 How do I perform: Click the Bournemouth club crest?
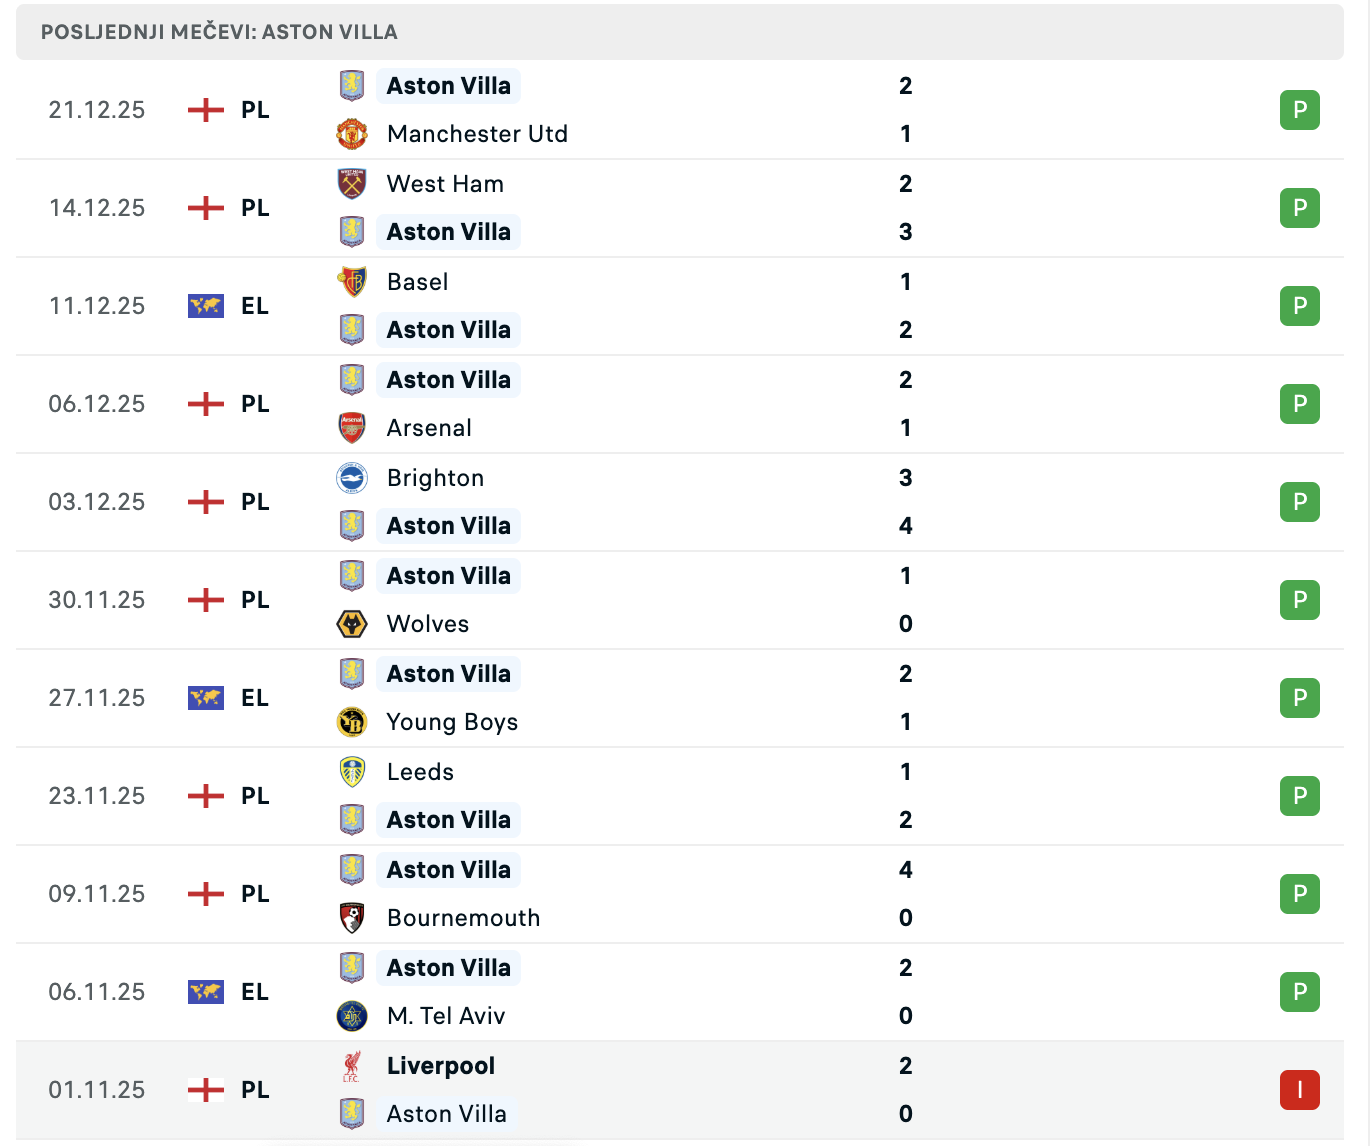click(352, 918)
